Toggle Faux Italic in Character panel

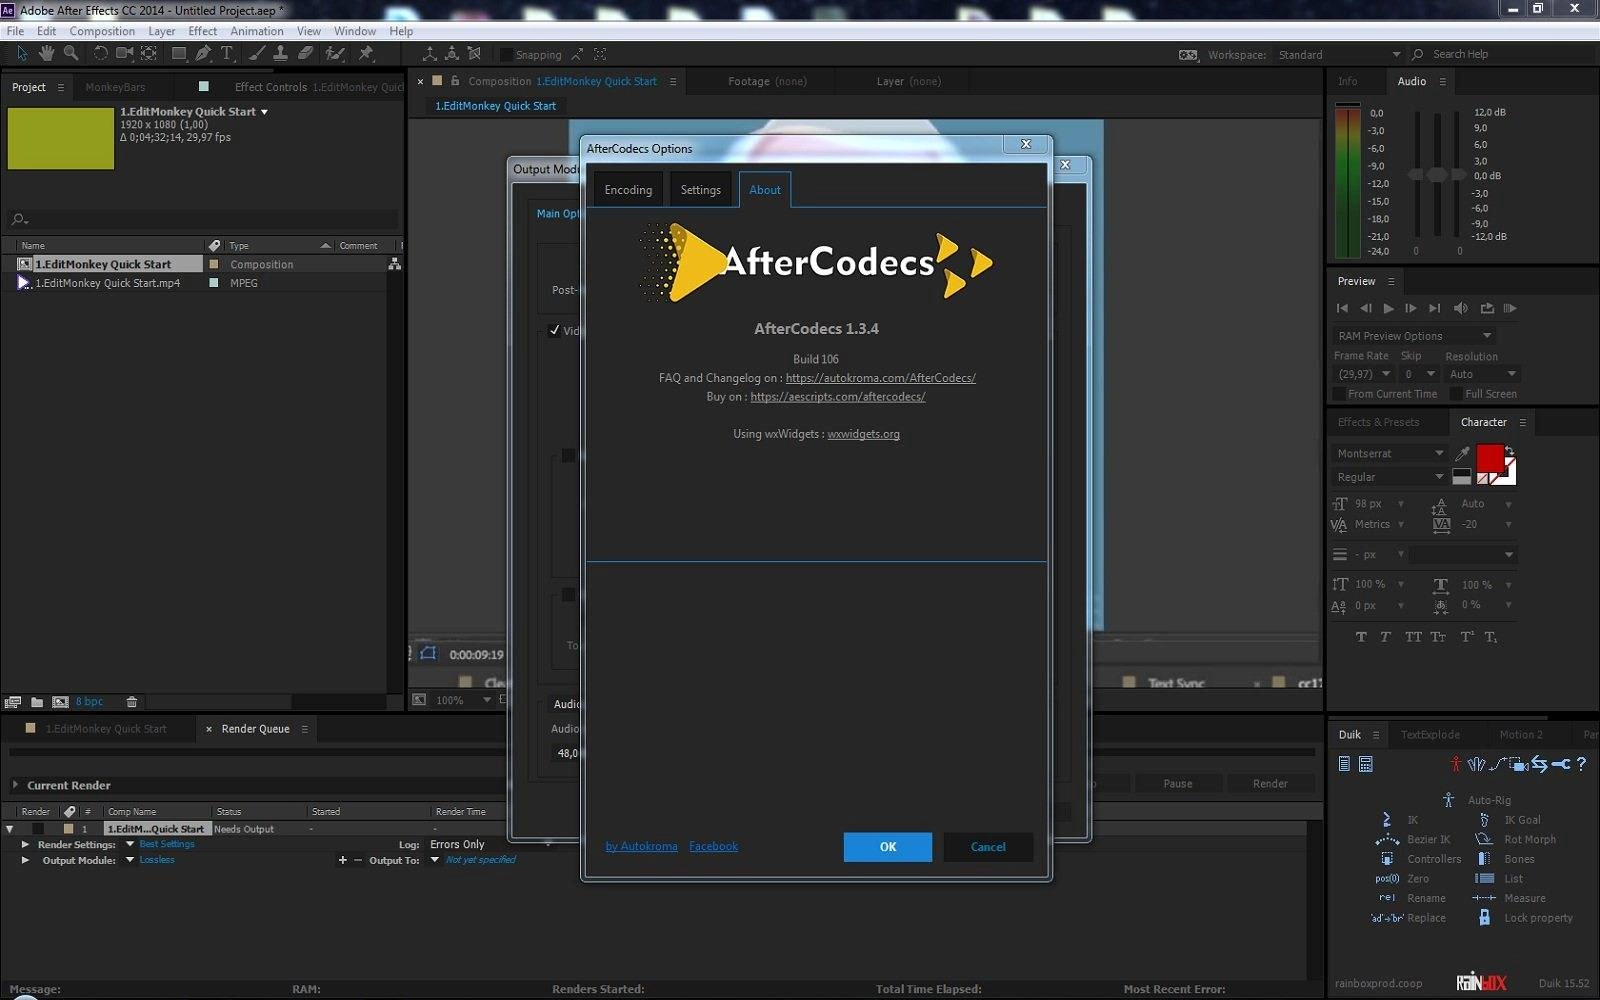coord(1385,637)
